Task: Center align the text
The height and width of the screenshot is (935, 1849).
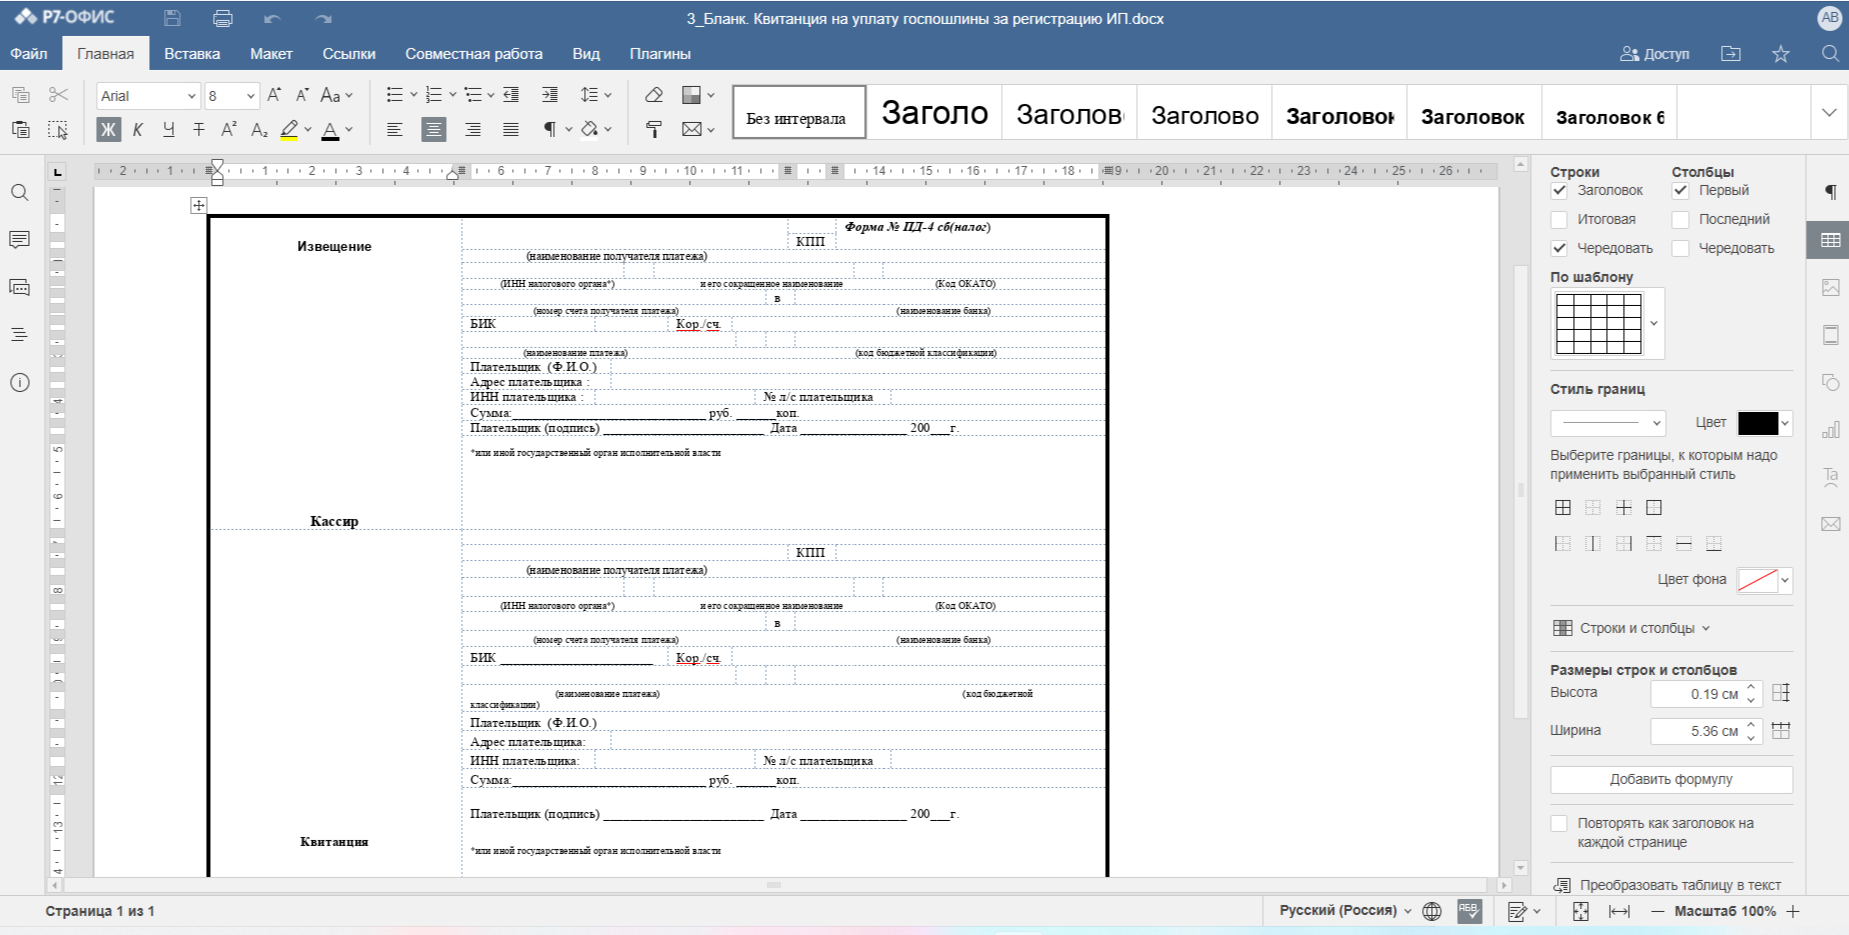Action: click(433, 129)
